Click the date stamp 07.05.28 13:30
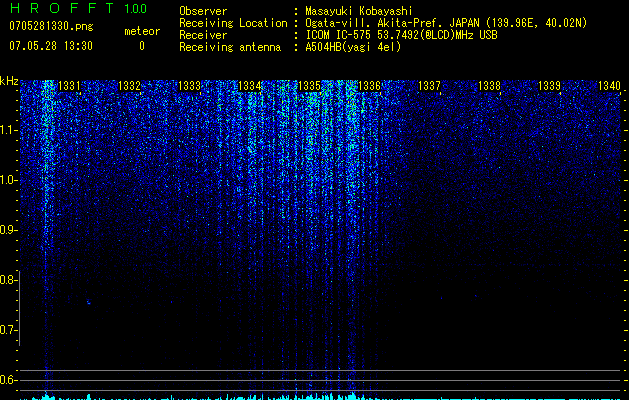 (51, 46)
